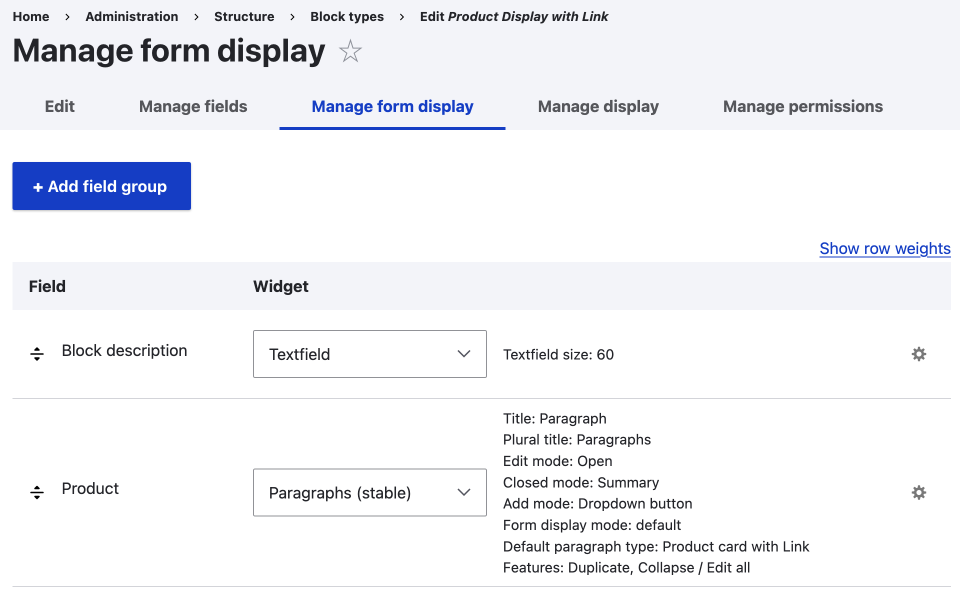The width and height of the screenshot is (960, 595).
Task: Open Administration breadcrumb link
Action: coord(132,16)
